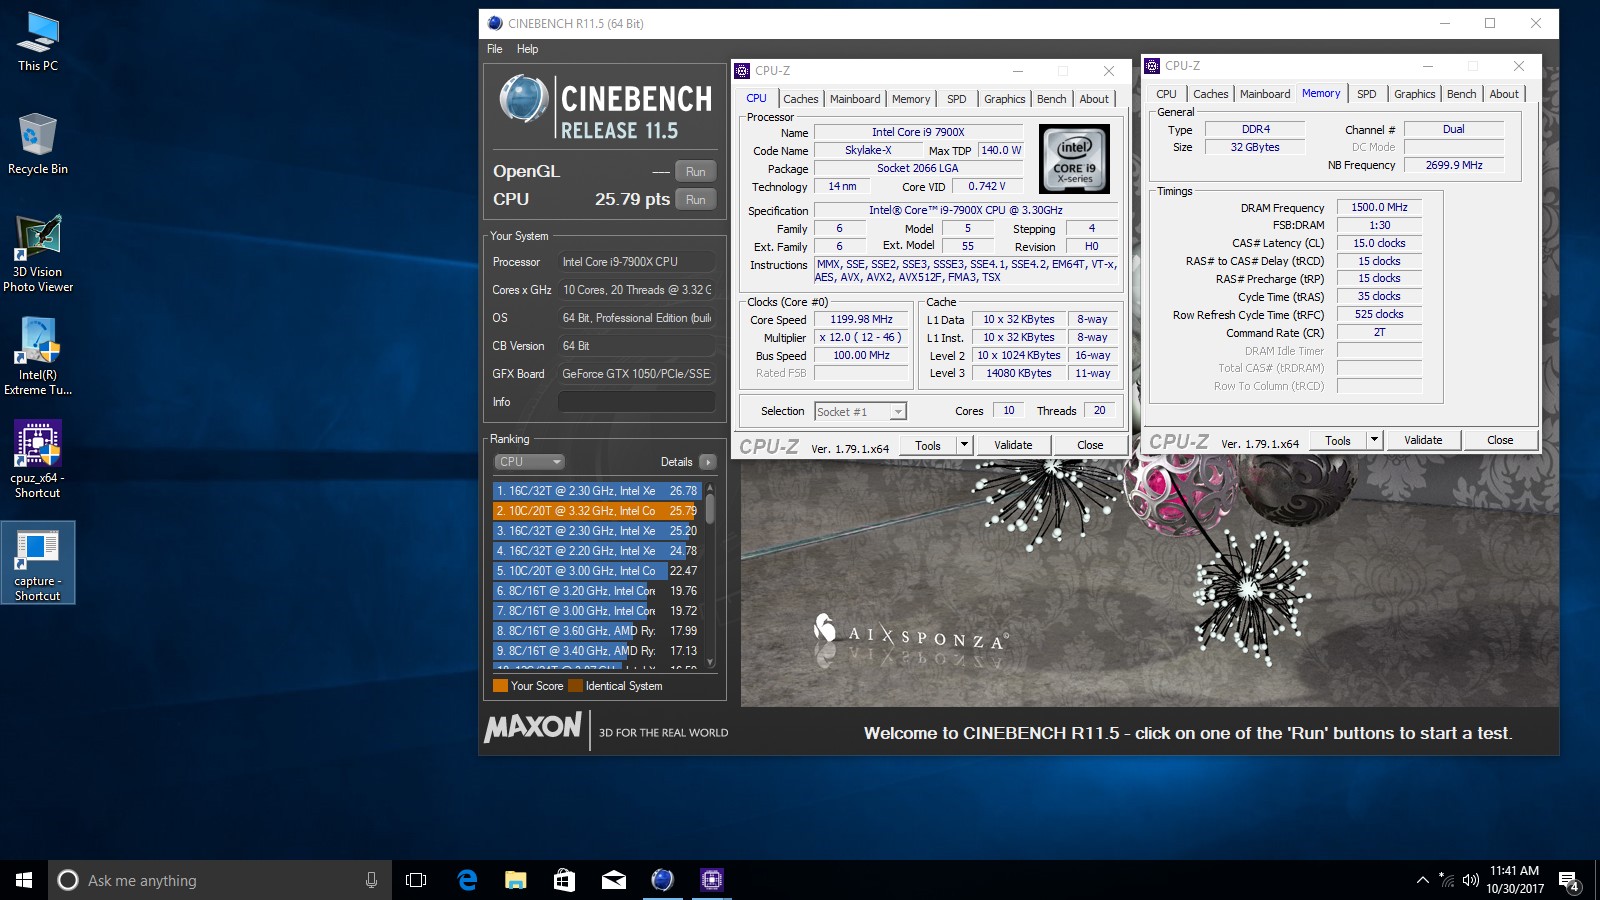Select ranking row 1 score 26.78

pos(597,491)
